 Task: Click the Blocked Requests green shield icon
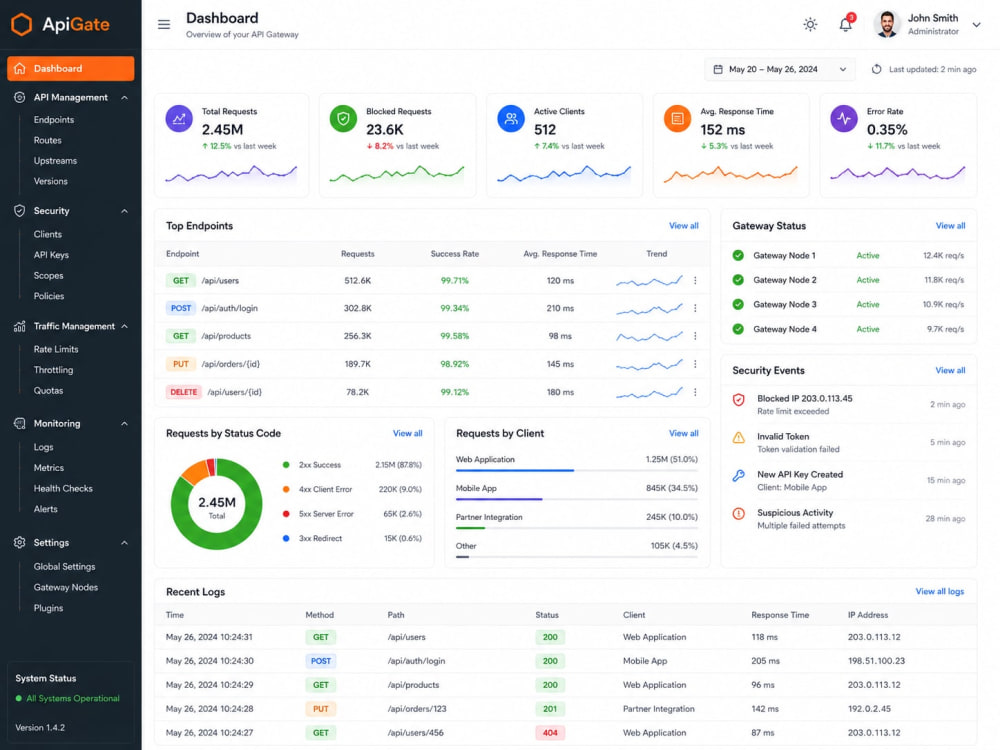click(343, 119)
